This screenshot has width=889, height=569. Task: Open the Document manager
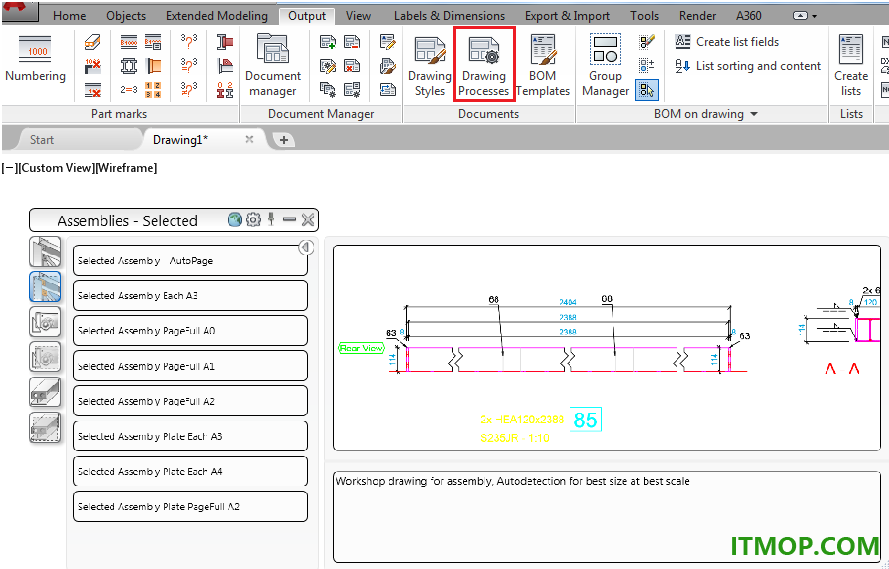(x=273, y=66)
